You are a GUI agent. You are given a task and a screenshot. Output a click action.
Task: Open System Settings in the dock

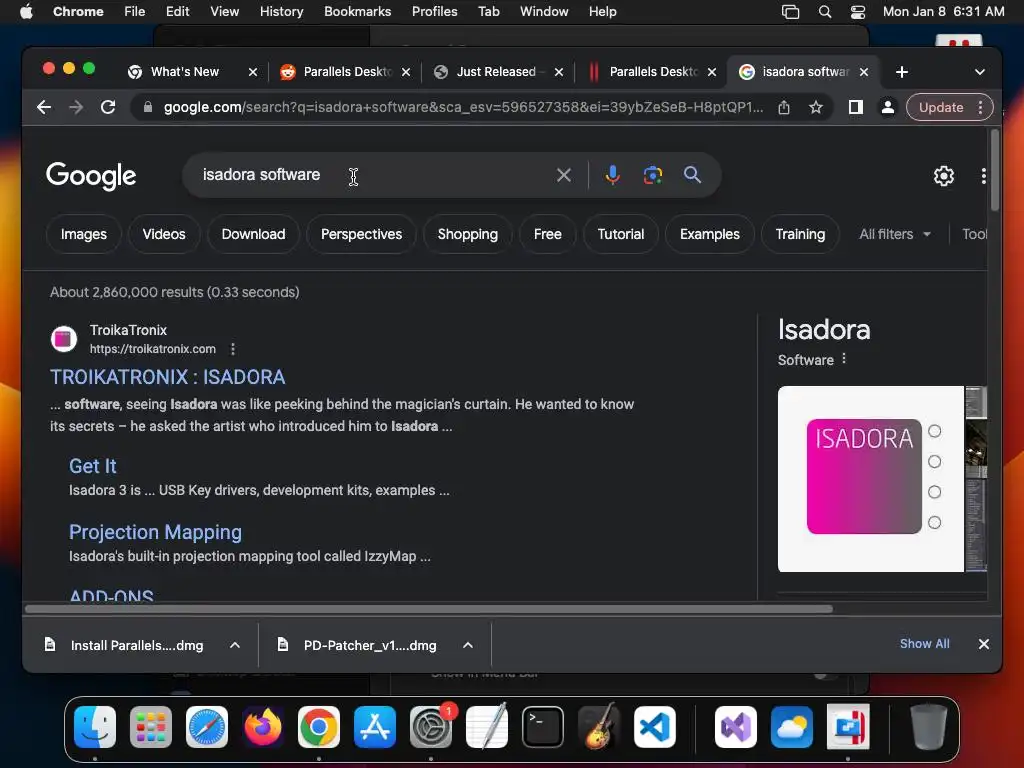pos(431,726)
